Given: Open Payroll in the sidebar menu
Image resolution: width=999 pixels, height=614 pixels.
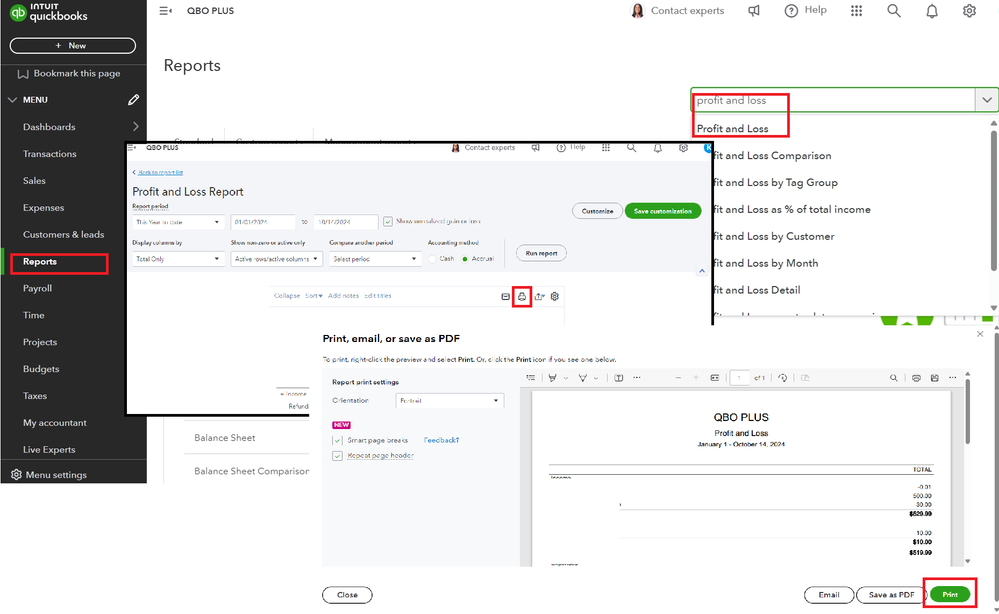Looking at the screenshot, I should [x=38, y=289].
